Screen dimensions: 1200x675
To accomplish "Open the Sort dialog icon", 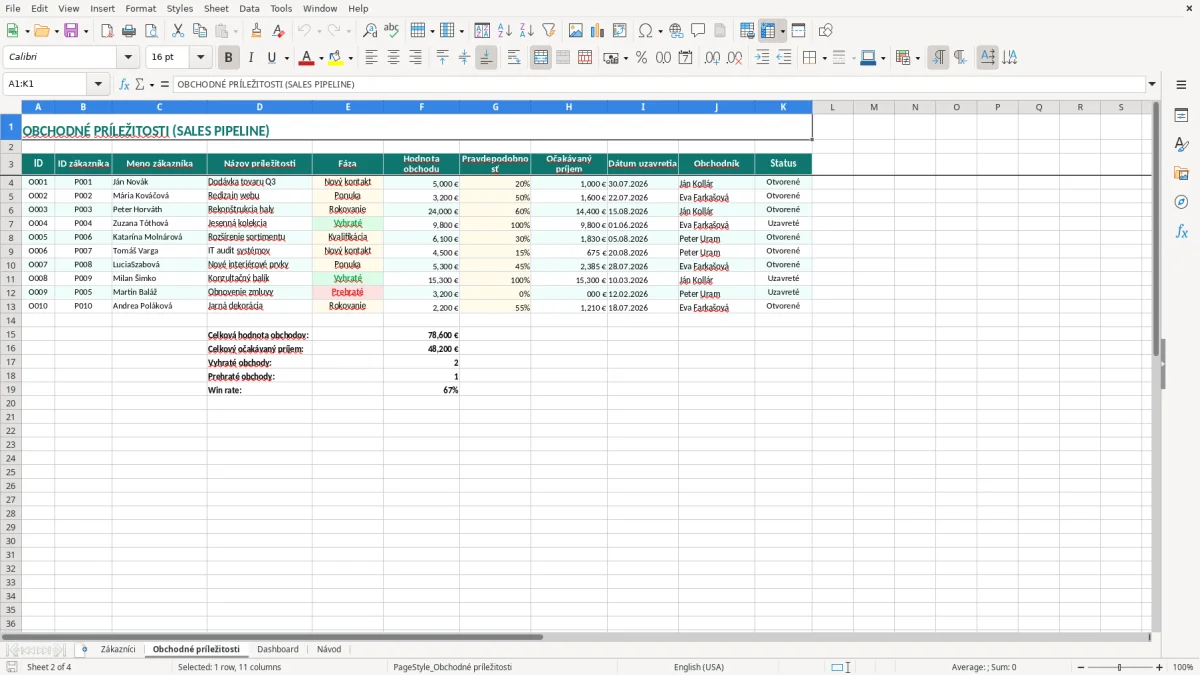I will pos(482,31).
